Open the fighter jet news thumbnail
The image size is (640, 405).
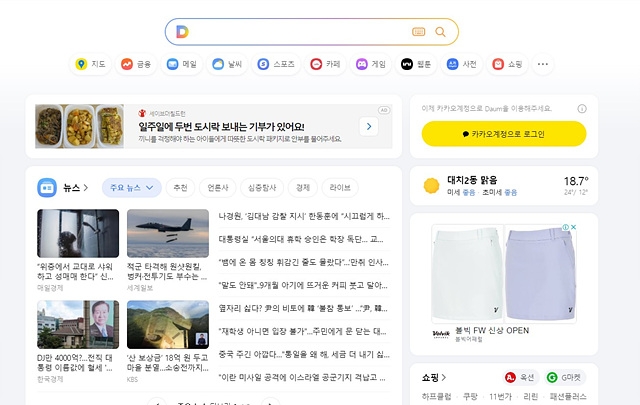click(168, 233)
